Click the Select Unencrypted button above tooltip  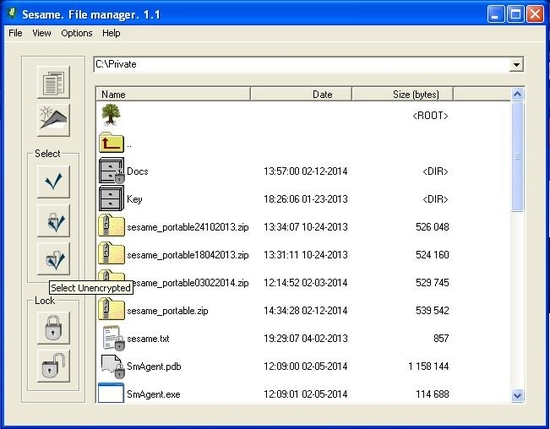54,259
